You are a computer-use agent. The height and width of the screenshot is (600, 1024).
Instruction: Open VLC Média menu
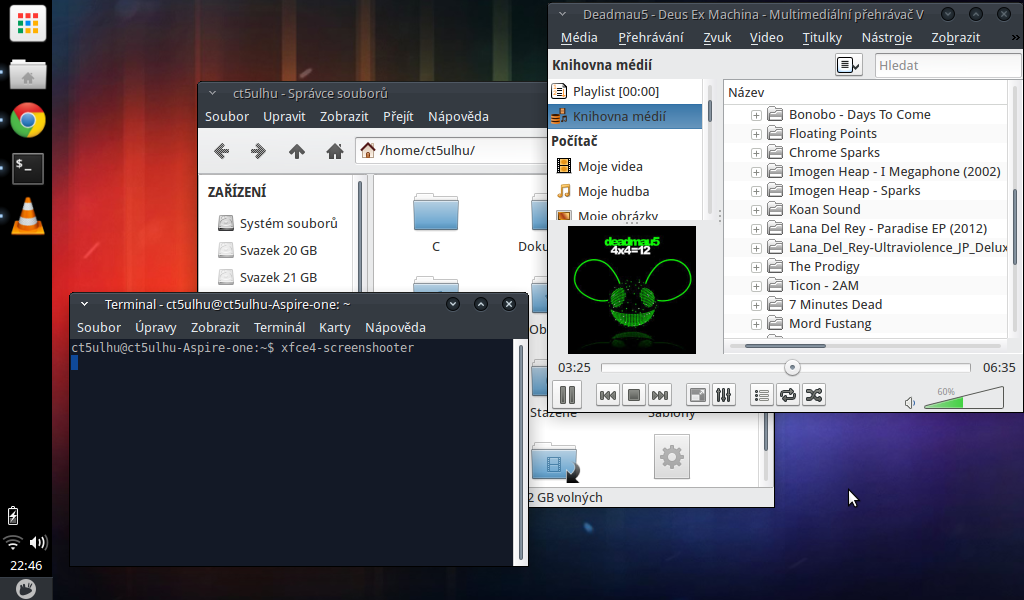click(579, 38)
